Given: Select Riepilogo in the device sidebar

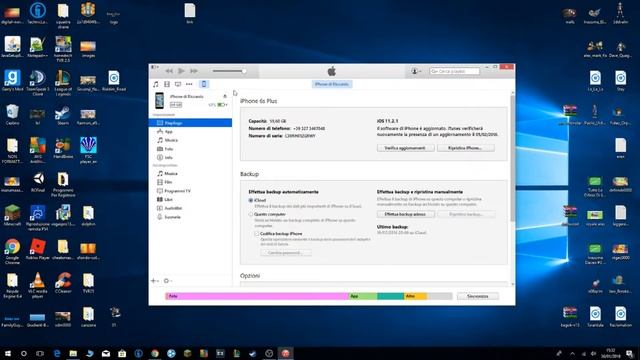Looking at the screenshot, I should coord(191,123).
